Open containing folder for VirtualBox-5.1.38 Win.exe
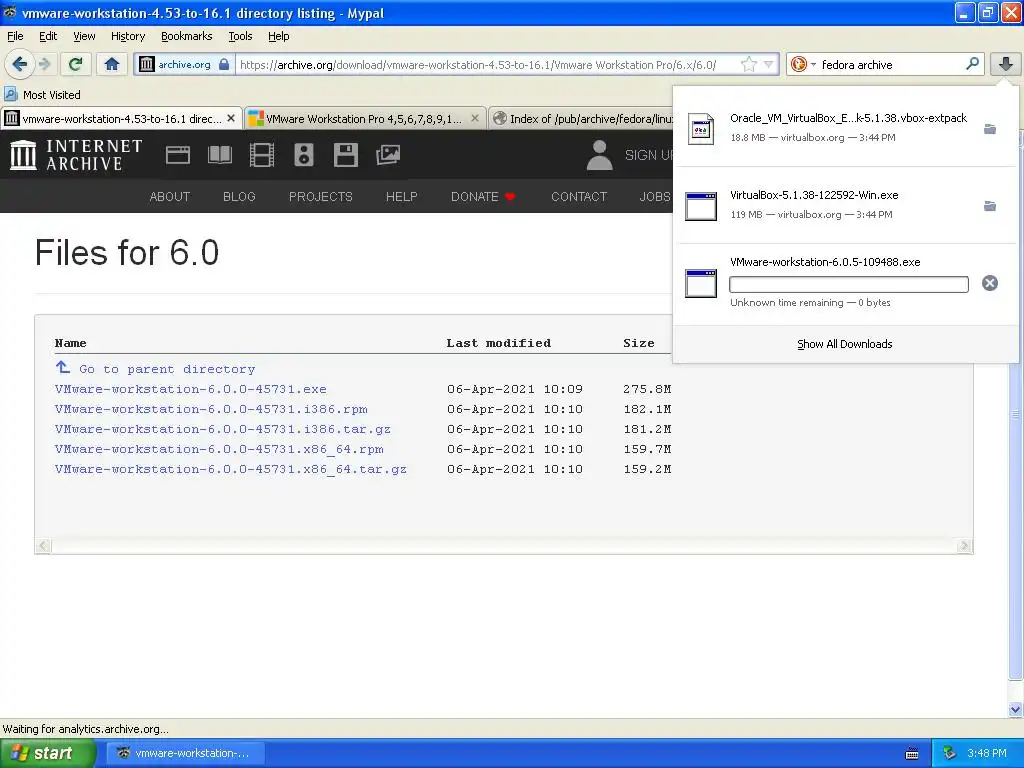This screenshot has height=768, width=1024. tap(990, 206)
